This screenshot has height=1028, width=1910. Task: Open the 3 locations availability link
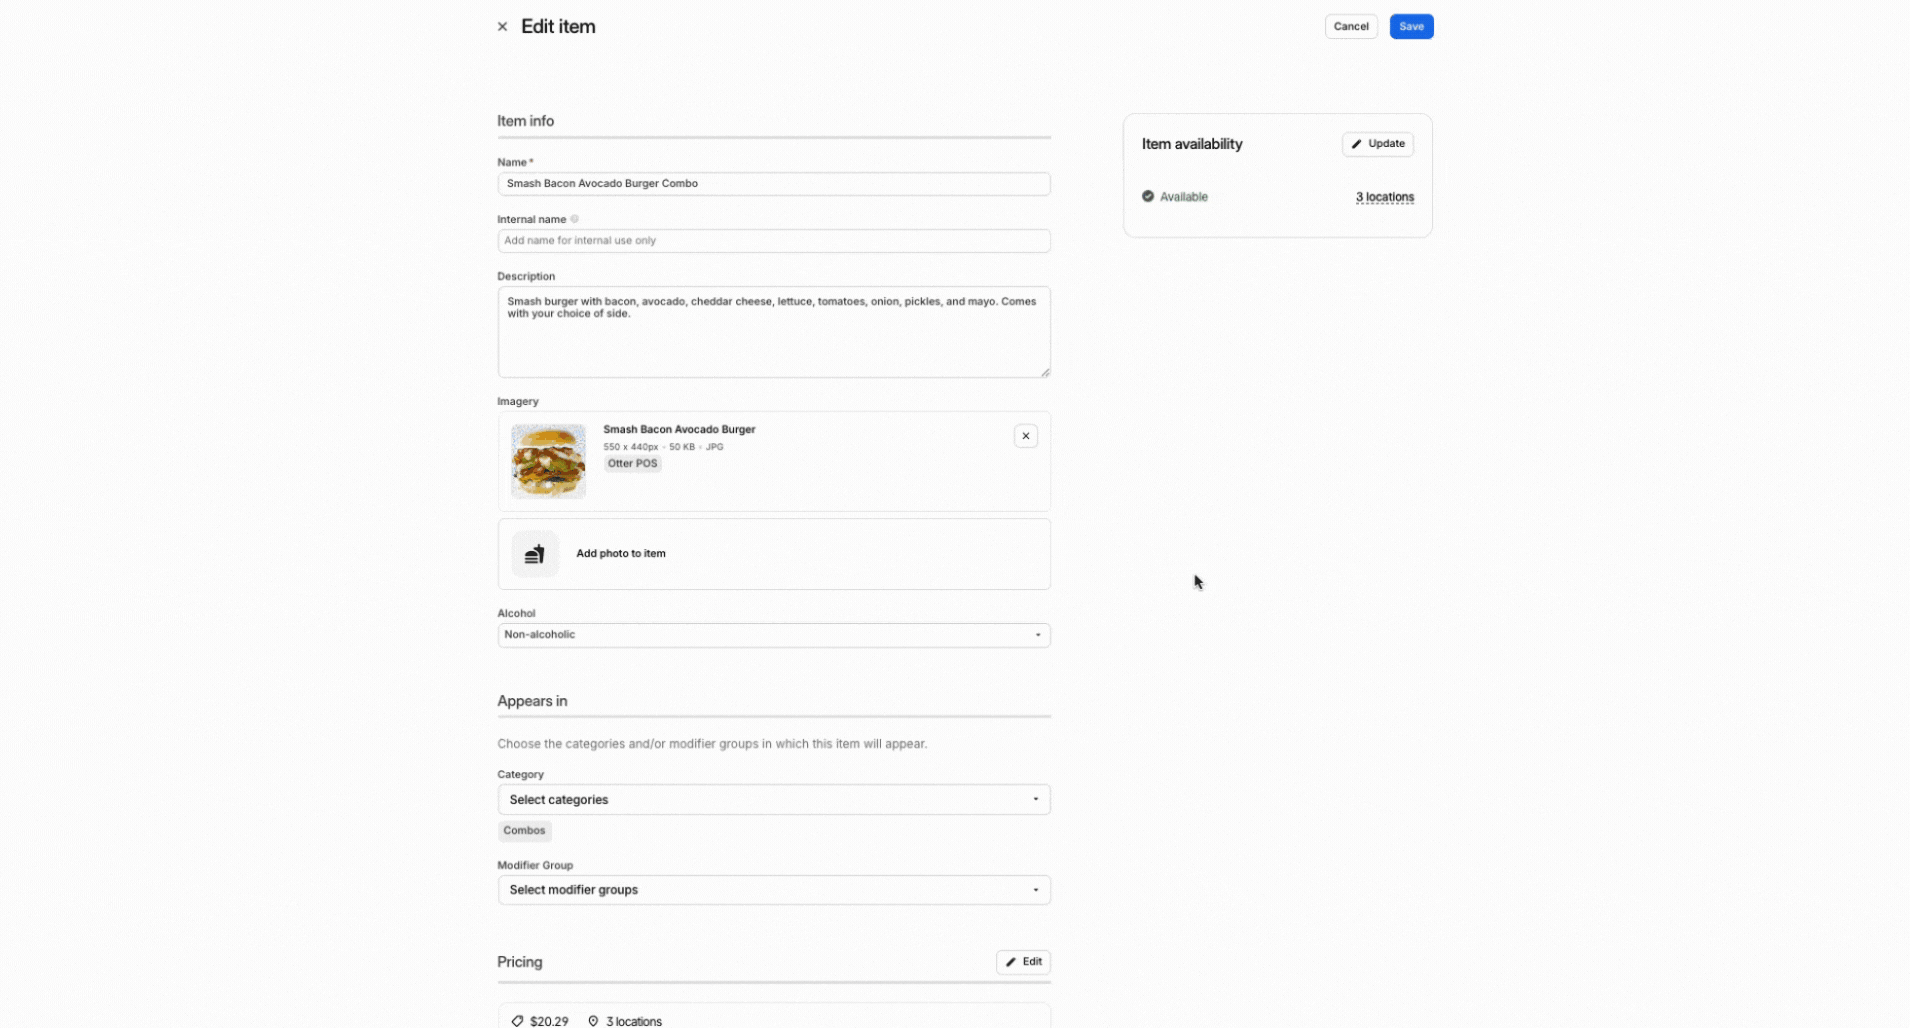(1384, 197)
